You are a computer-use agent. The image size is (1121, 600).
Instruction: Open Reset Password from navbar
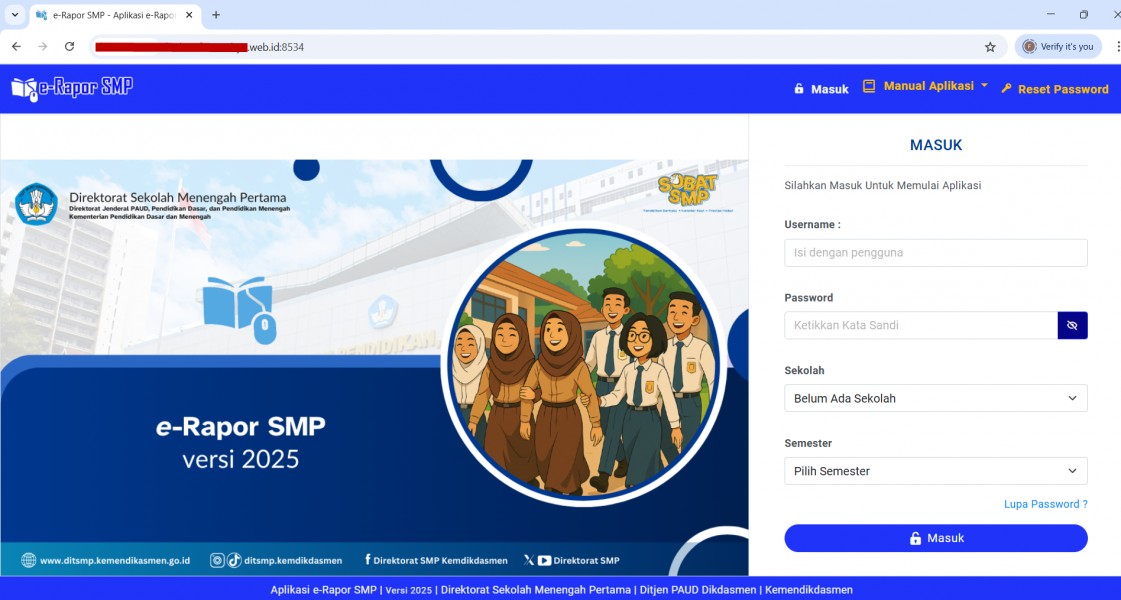(1055, 89)
